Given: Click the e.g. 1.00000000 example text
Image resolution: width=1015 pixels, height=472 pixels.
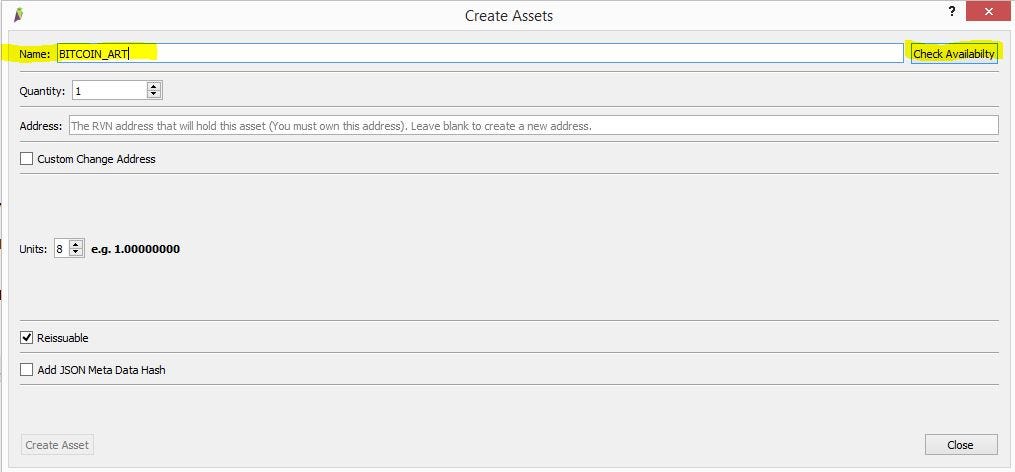Looking at the screenshot, I should click(x=135, y=249).
